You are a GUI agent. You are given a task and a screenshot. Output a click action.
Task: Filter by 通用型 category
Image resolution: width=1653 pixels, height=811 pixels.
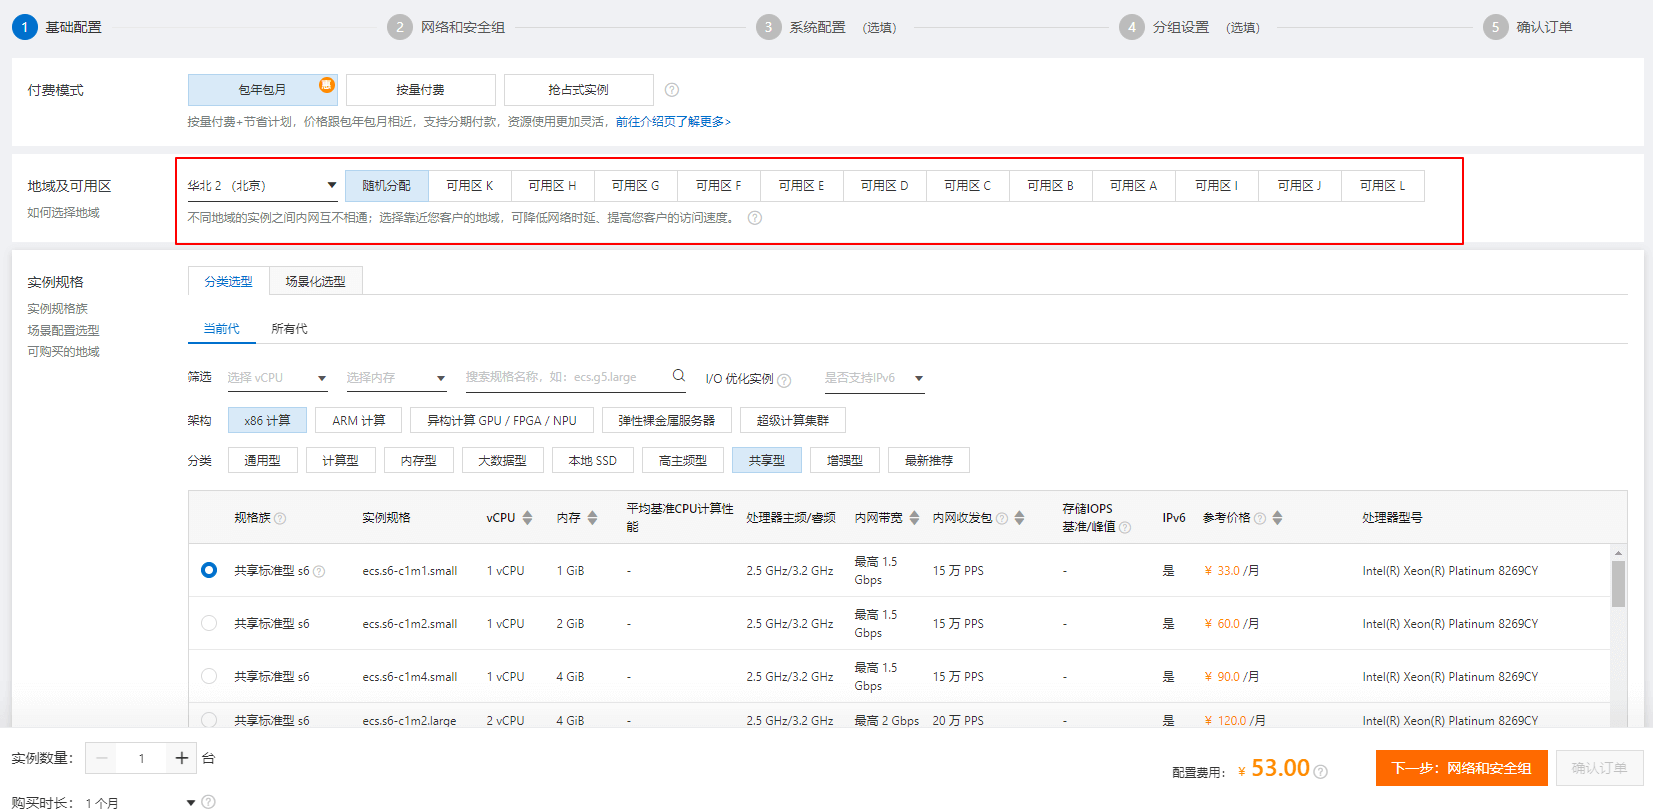tap(262, 460)
